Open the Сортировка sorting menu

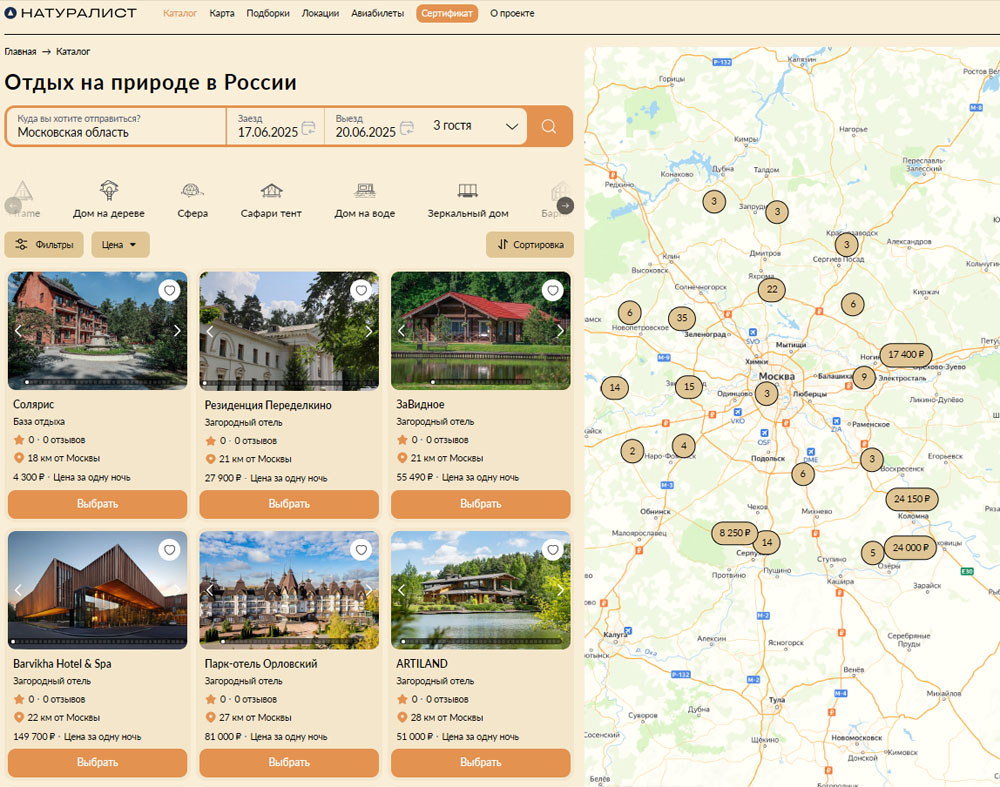tap(529, 244)
